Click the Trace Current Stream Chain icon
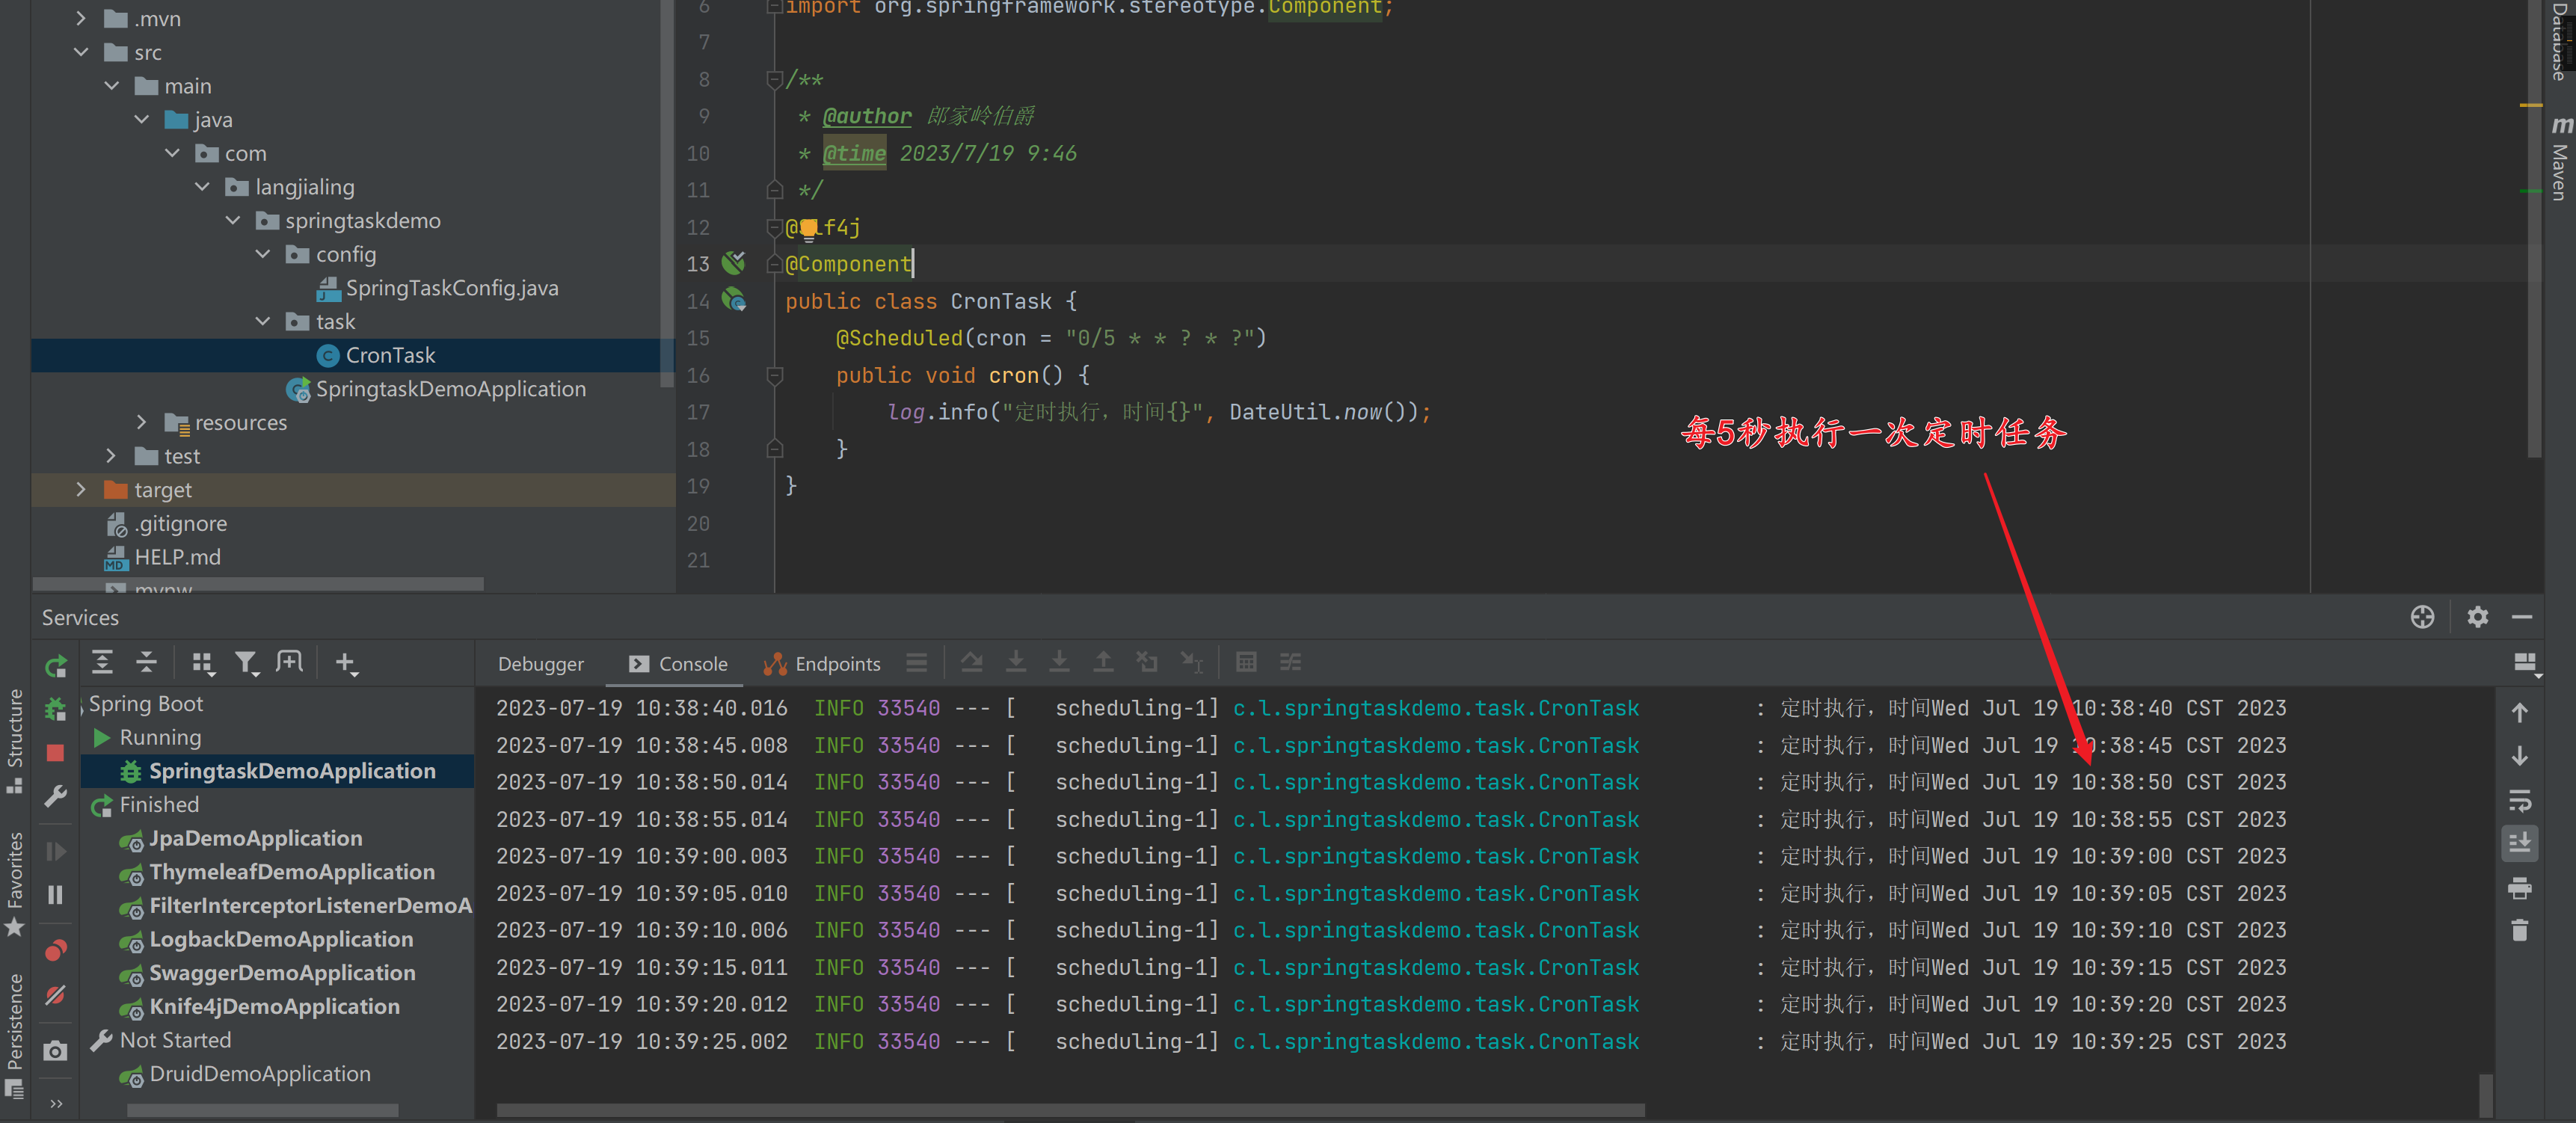This screenshot has width=2576, height=1123. click(x=1291, y=662)
